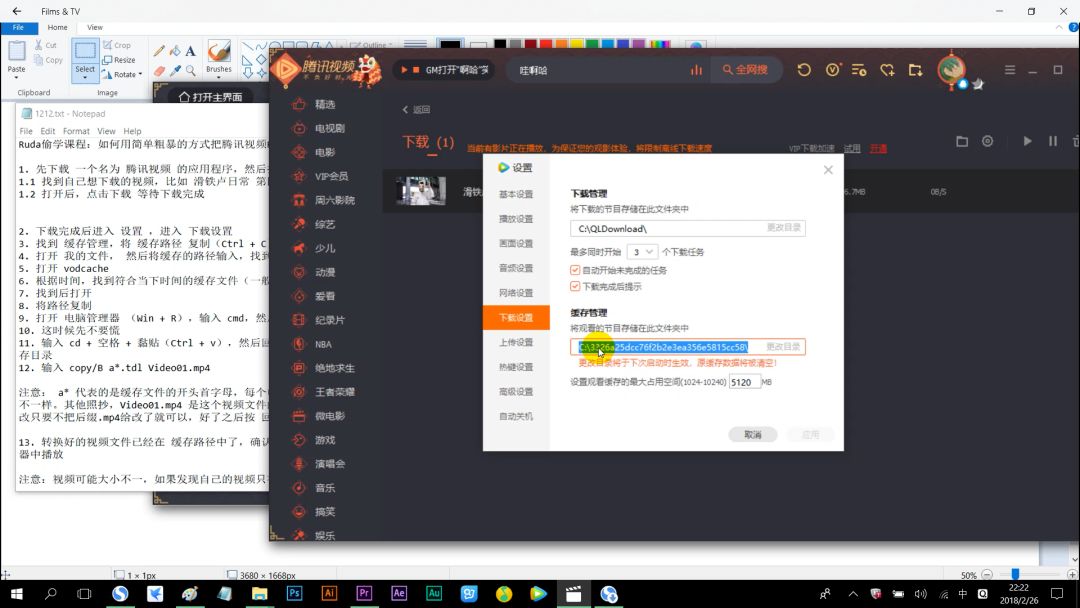The height and width of the screenshot is (608, 1080).
Task: Open the Edit menu in Notepad
Action: (48, 131)
